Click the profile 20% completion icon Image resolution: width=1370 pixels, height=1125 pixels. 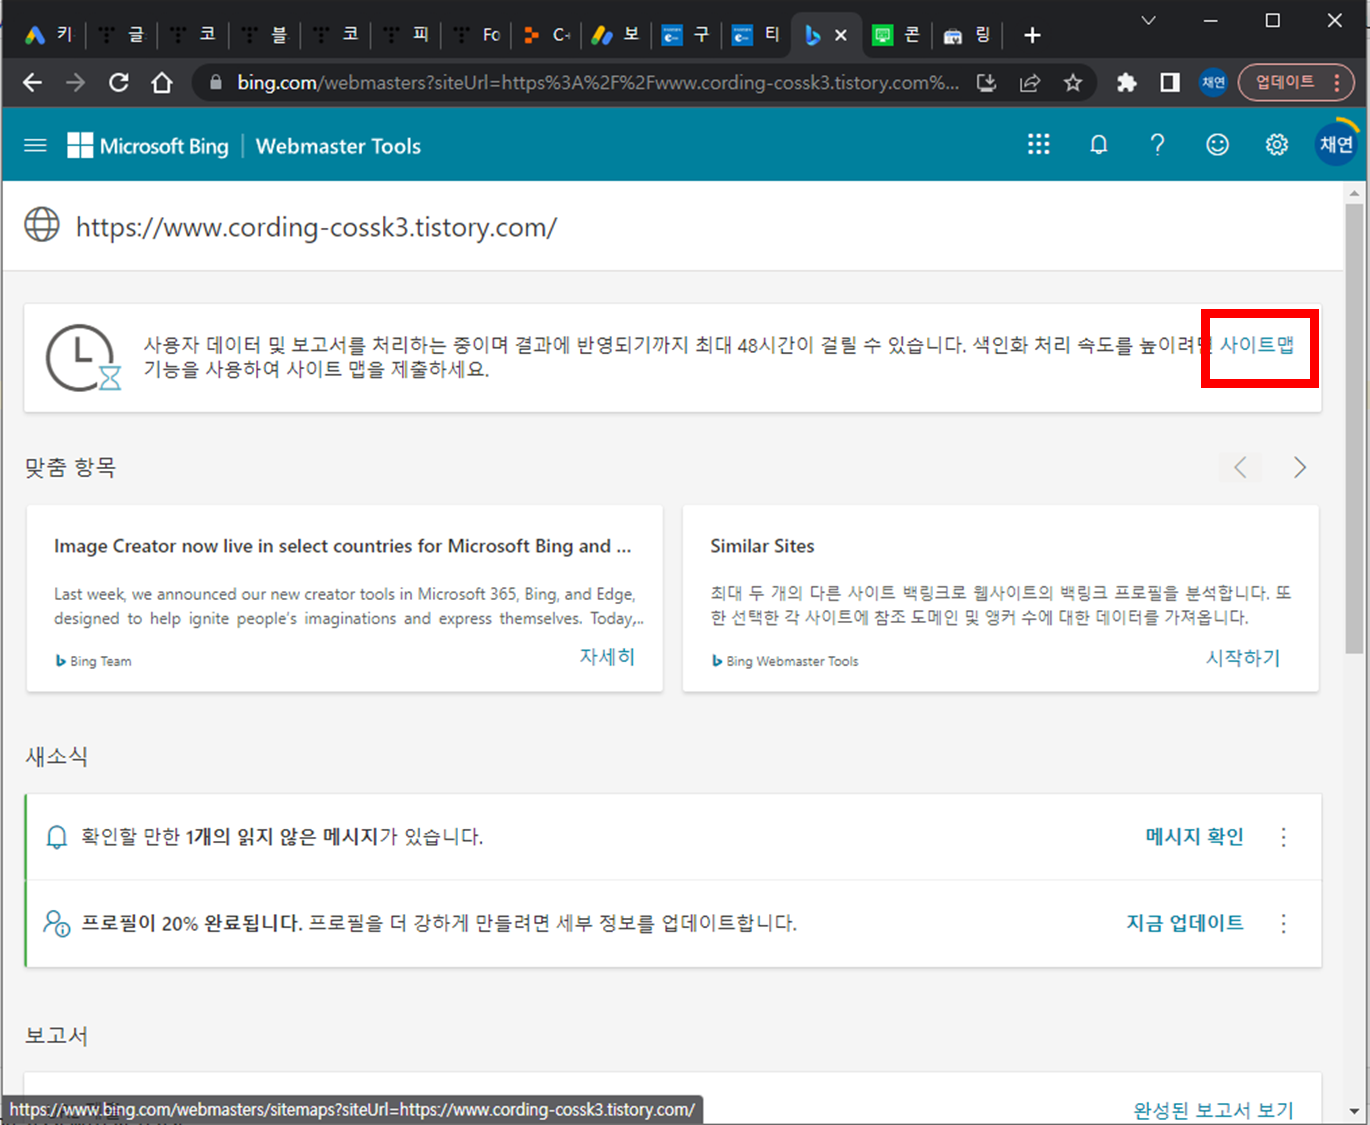pyautogui.click(x=56, y=923)
